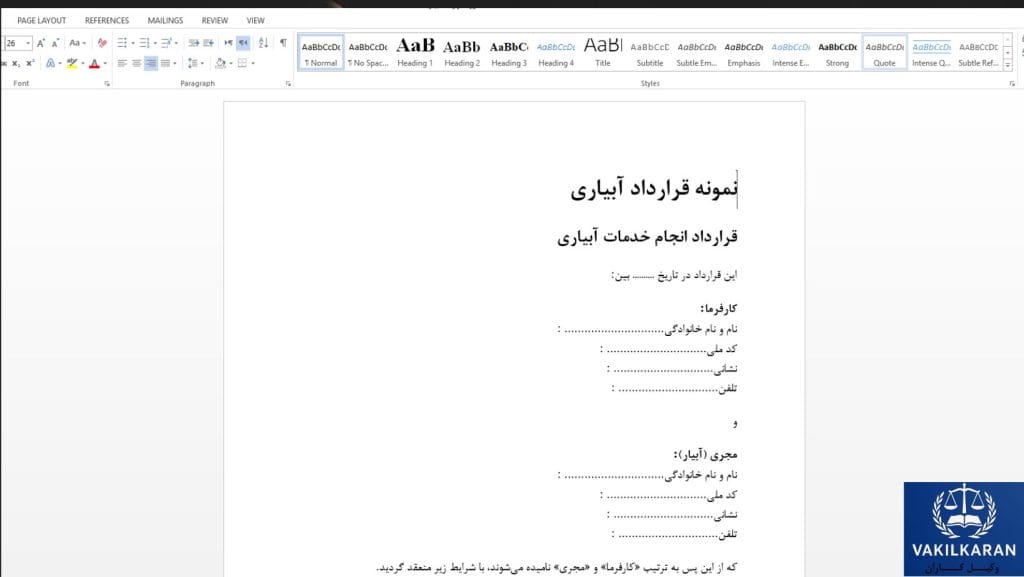Viewport: 1024px width, 577px height.
Task: Apply the Heading 1 style
Action: point(415,53)
